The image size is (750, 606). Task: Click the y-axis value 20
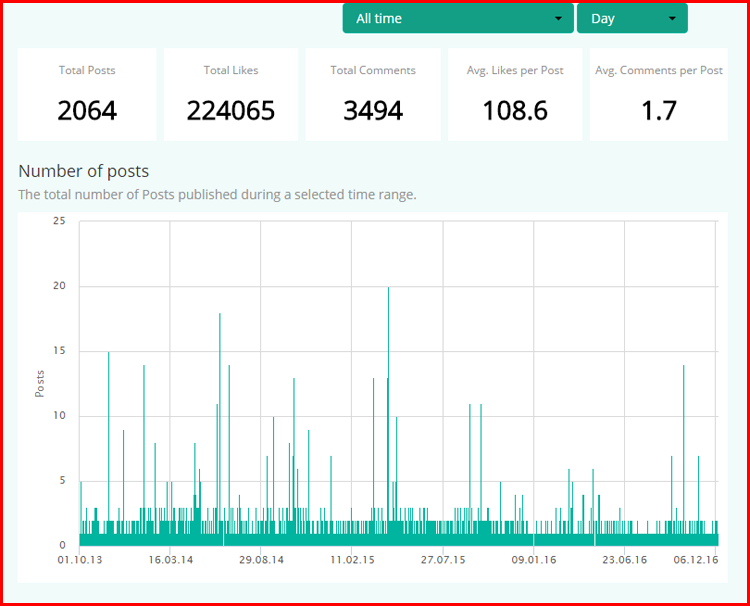(59, 286)
